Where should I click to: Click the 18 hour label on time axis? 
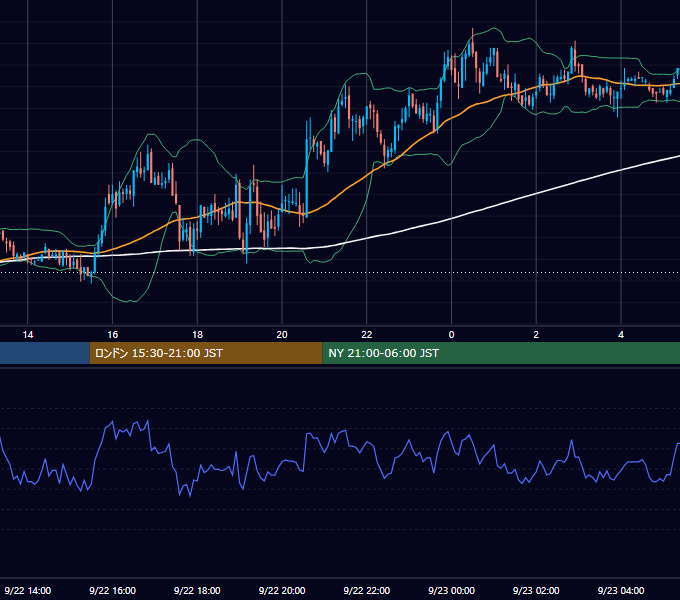click(x=197, y=335)
